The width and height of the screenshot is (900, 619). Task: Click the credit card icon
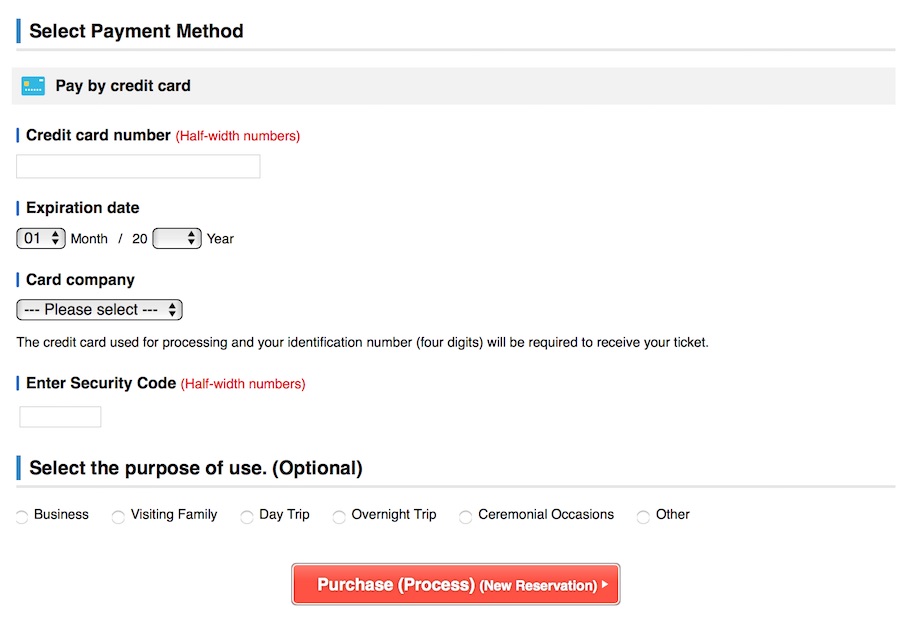33,86
